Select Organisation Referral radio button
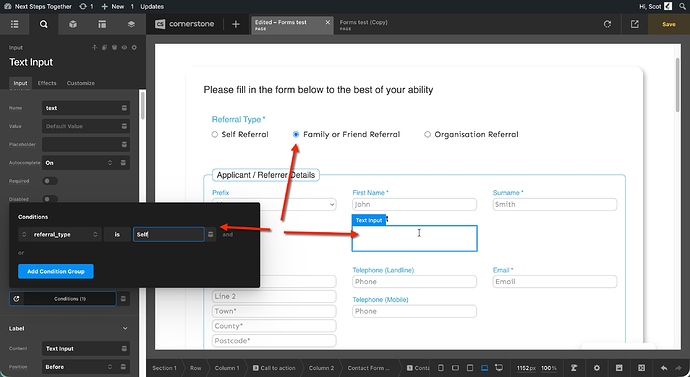The image size is (690, 377). [x=427, y=135]
